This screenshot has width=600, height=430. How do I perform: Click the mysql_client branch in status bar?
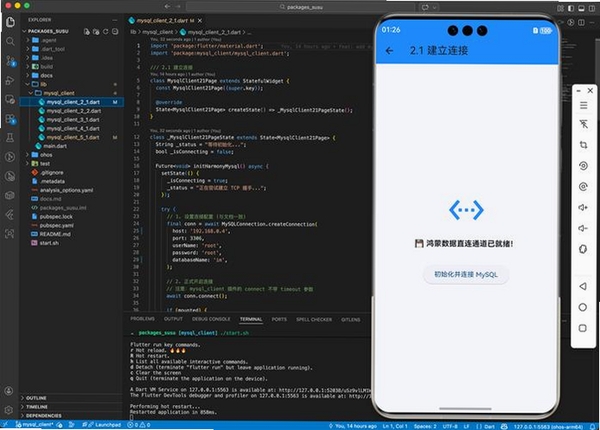[35, 425]
